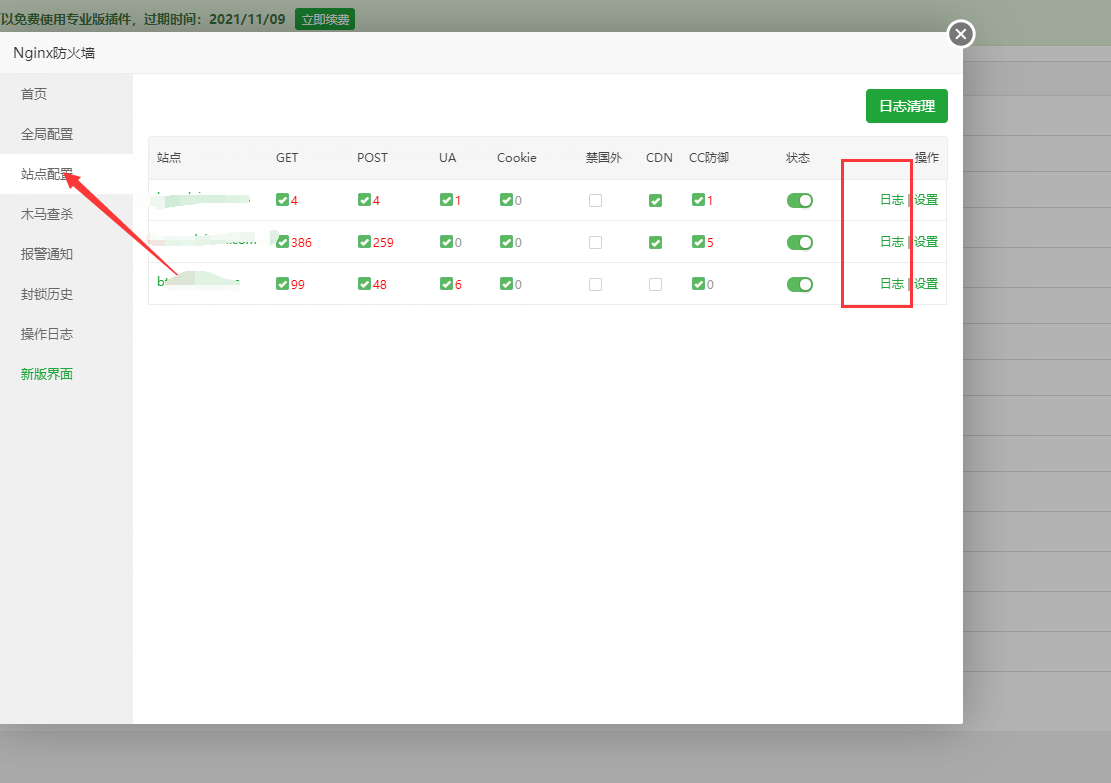Toggle the UA checkbox in the GET 386 row
Viewport: 1111px width, 783px height.
point(446,242)
